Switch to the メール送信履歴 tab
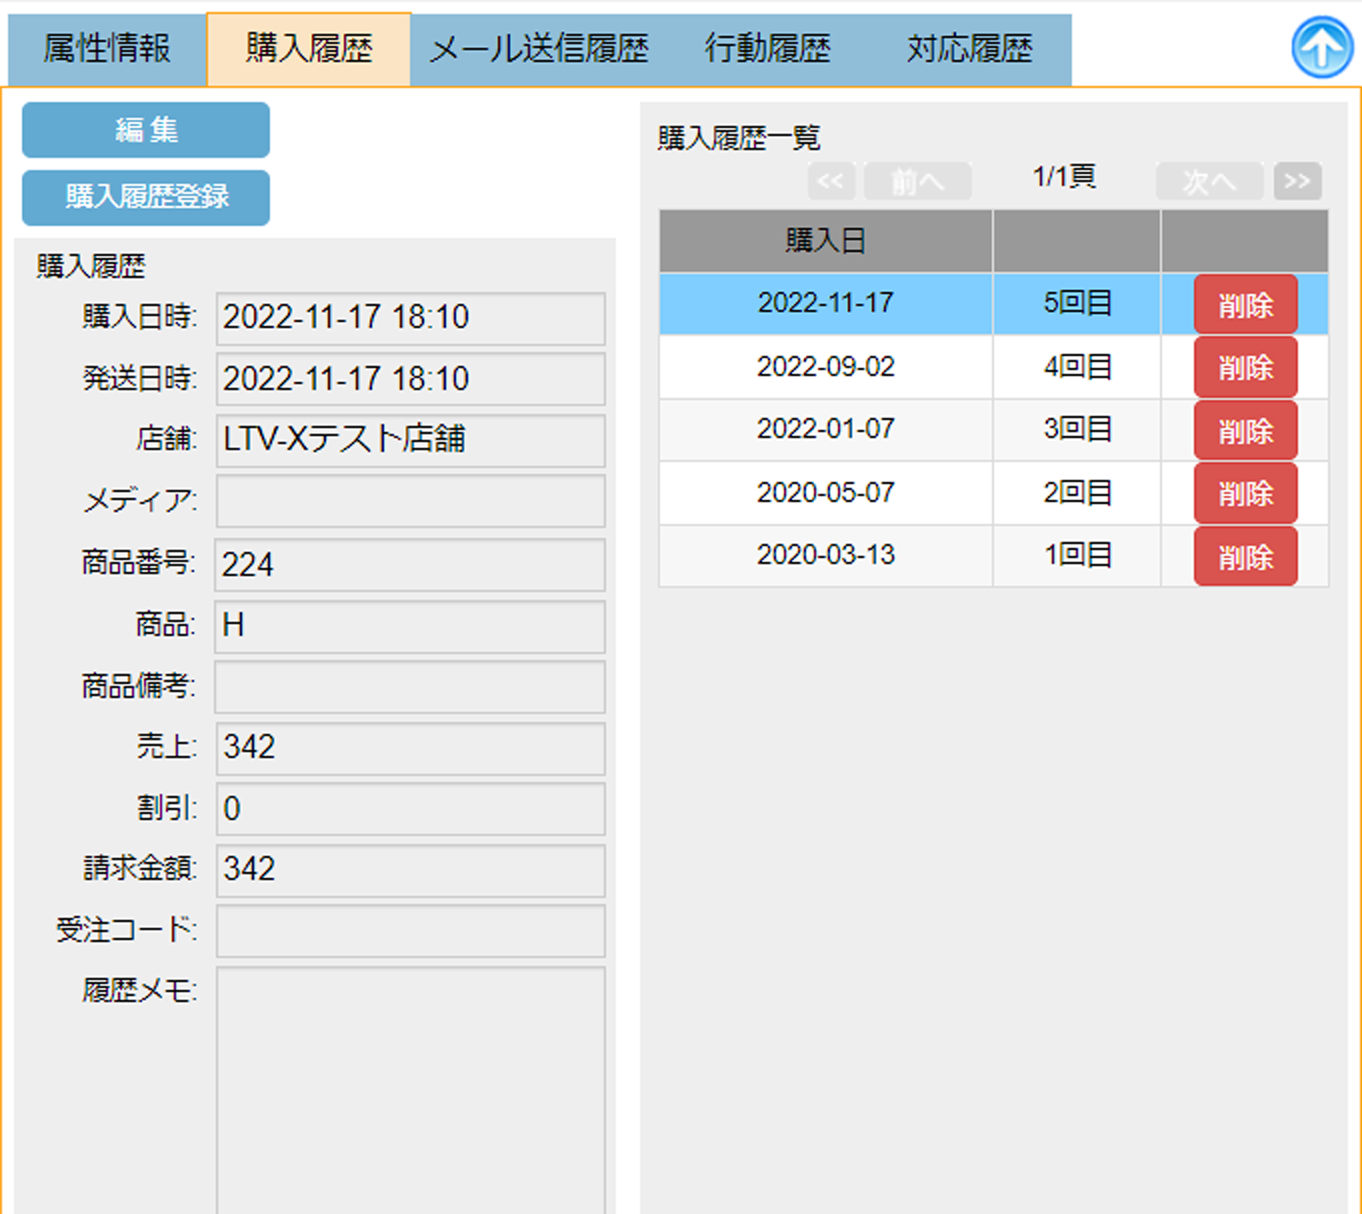This screenshot has width=1362, height=1214. coord(539,49)
